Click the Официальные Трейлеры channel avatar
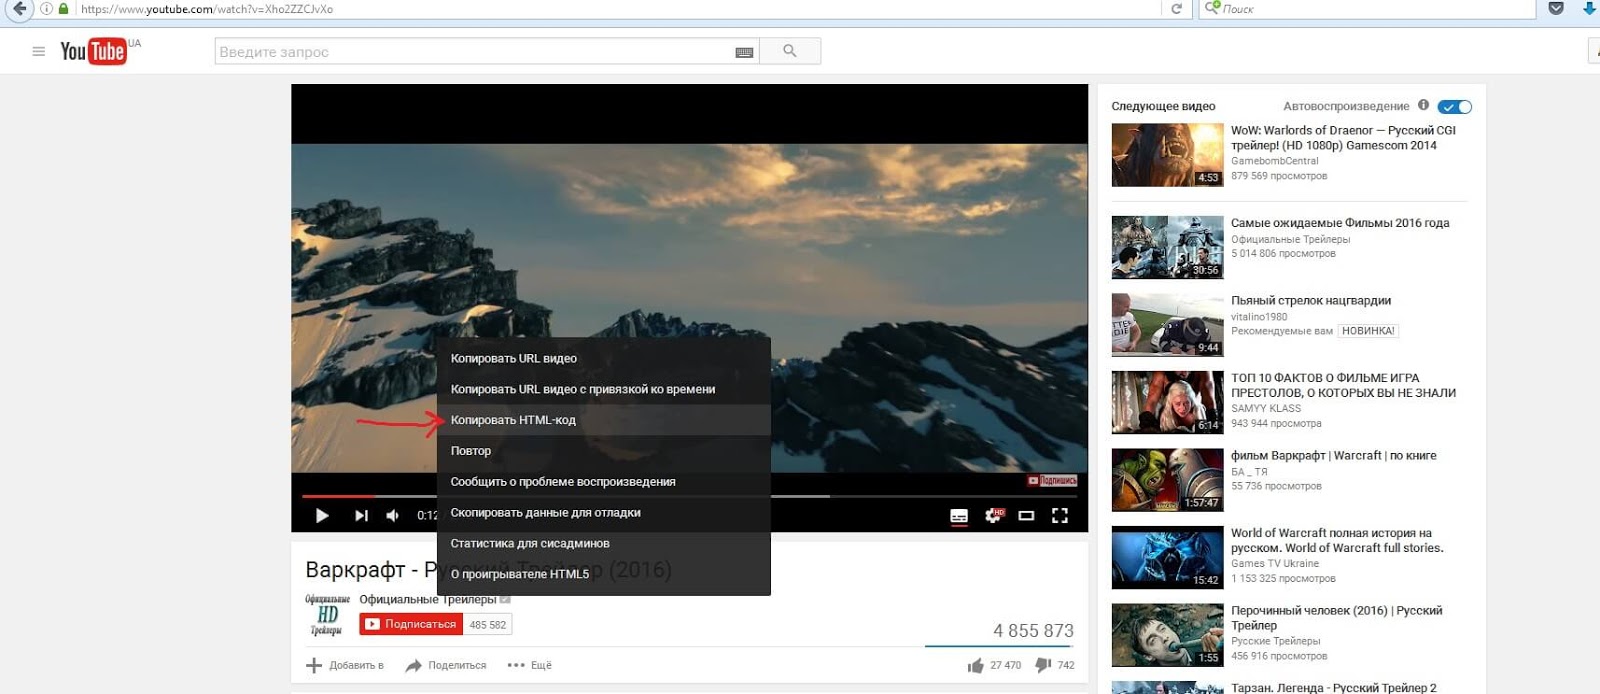 pyautogui.click(x=327, y=615)
